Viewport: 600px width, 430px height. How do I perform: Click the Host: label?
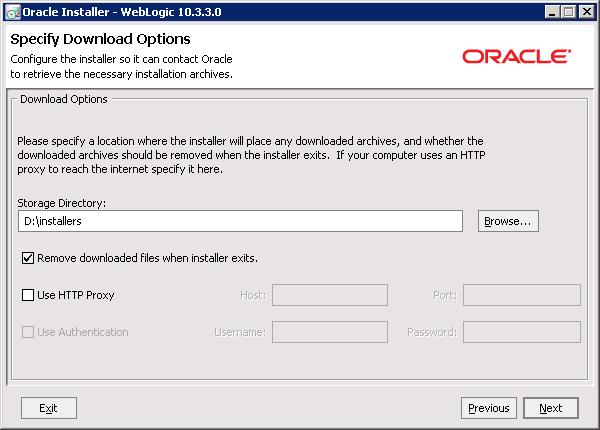(253, 295)
